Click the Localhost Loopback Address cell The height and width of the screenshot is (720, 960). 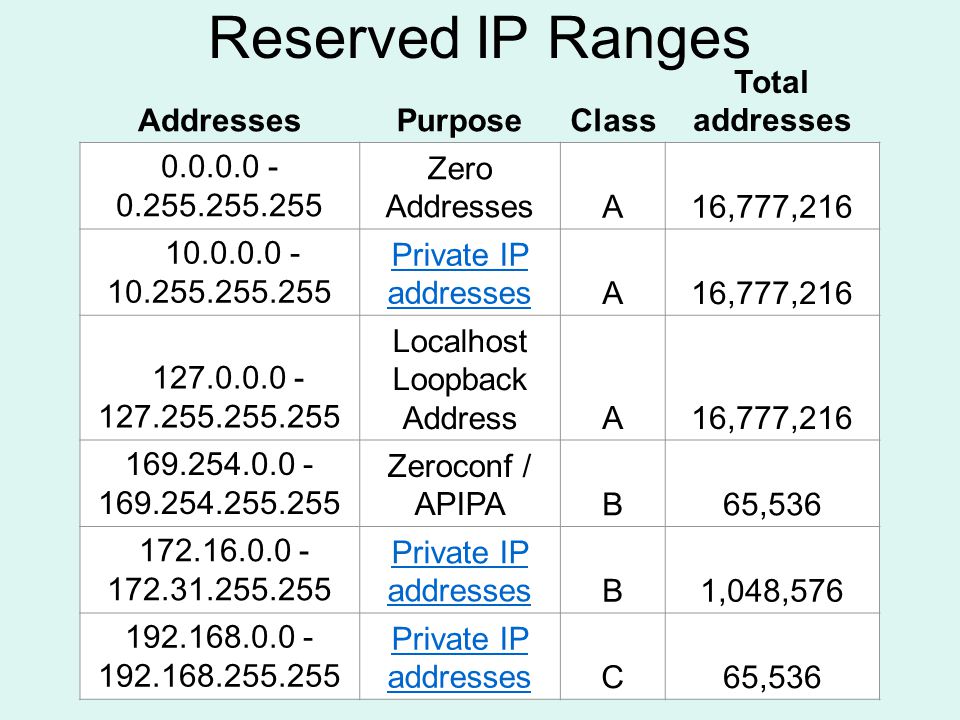pos(460,378)
